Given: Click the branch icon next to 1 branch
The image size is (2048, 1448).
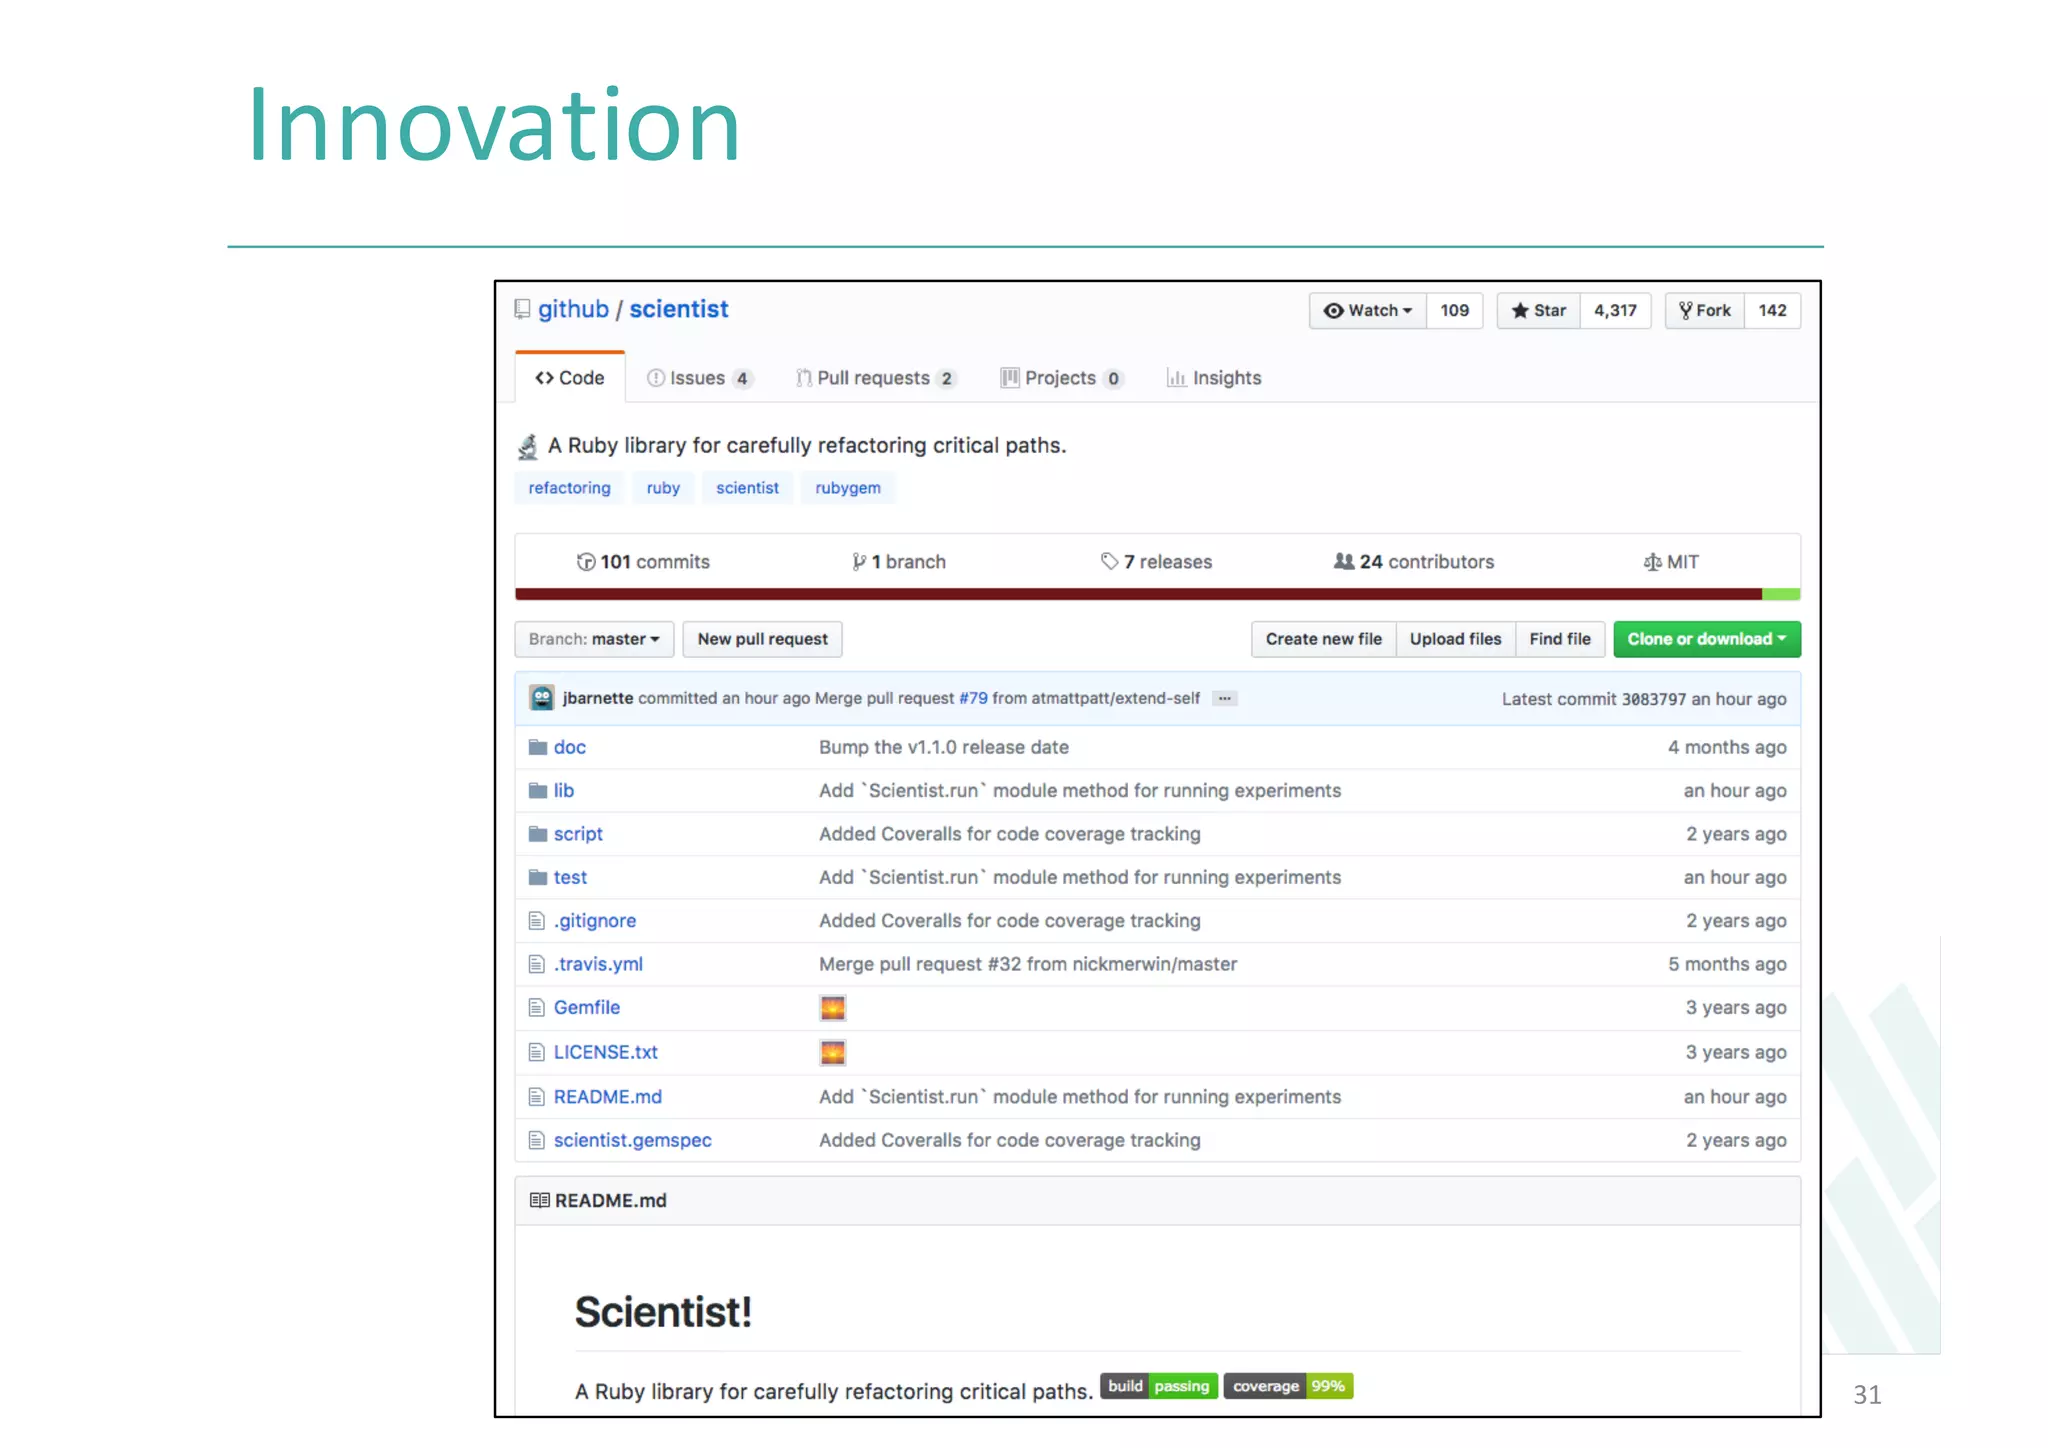Looking at the screenshot, I should [x=859, y=562].
